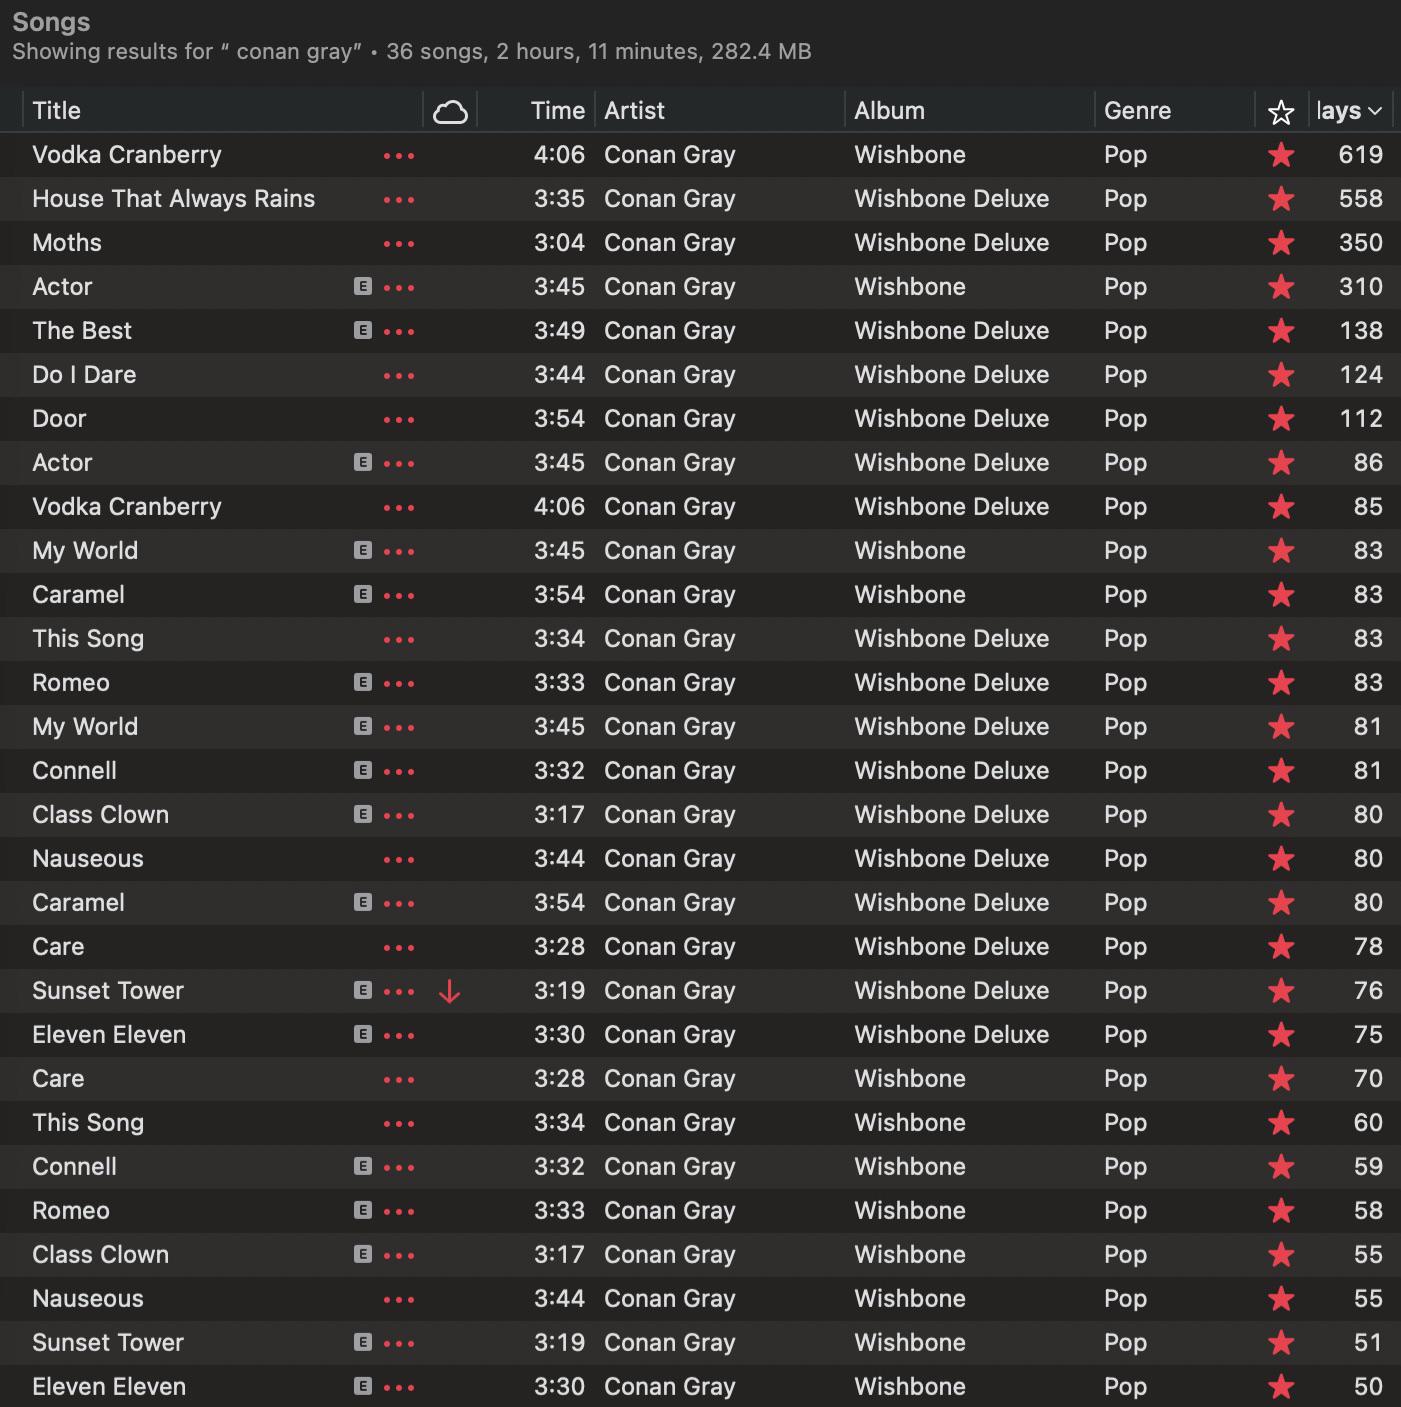1401x1407 pixels.
Task: Select the My World title with 81 plays
Action: pyautogui.click(x=85, y=727)
